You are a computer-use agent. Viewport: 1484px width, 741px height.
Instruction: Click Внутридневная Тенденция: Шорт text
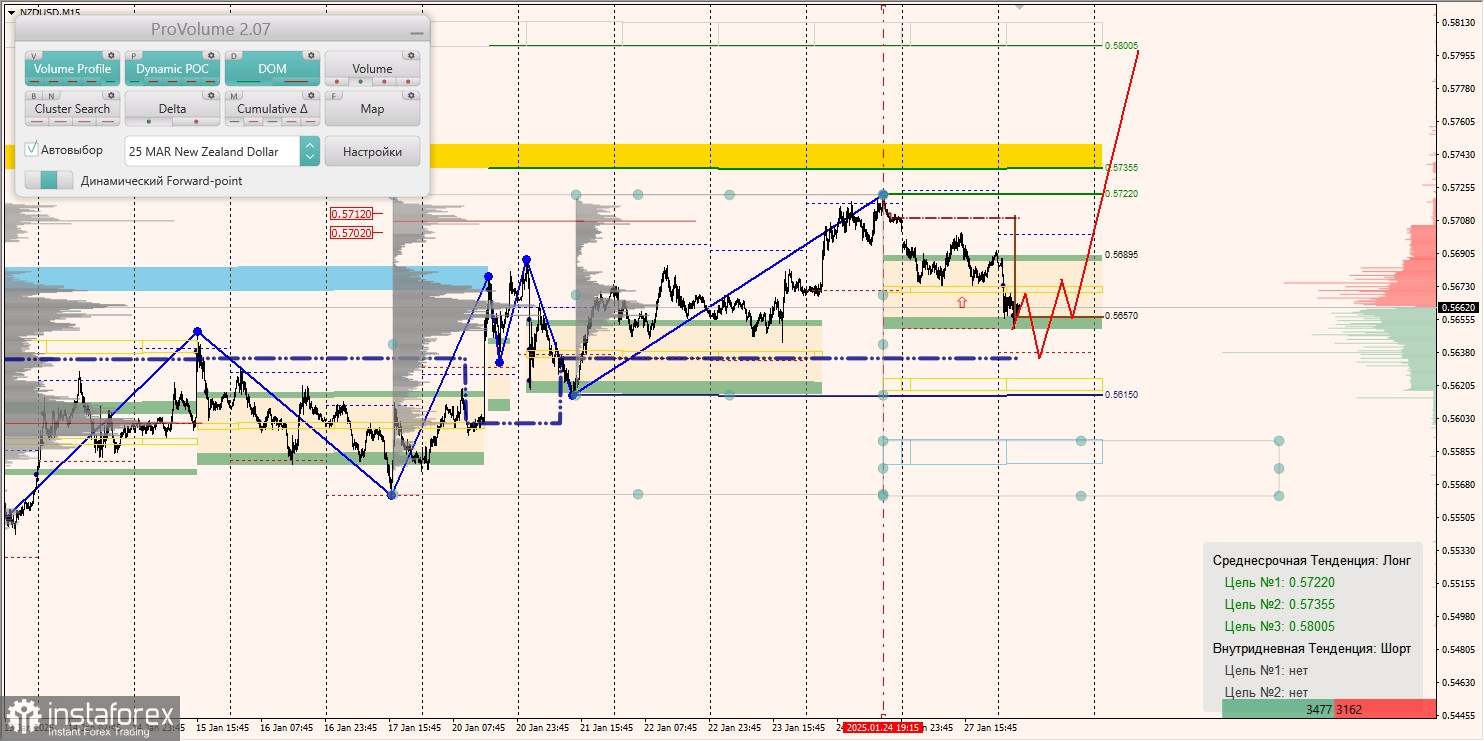coord(1311,648)
